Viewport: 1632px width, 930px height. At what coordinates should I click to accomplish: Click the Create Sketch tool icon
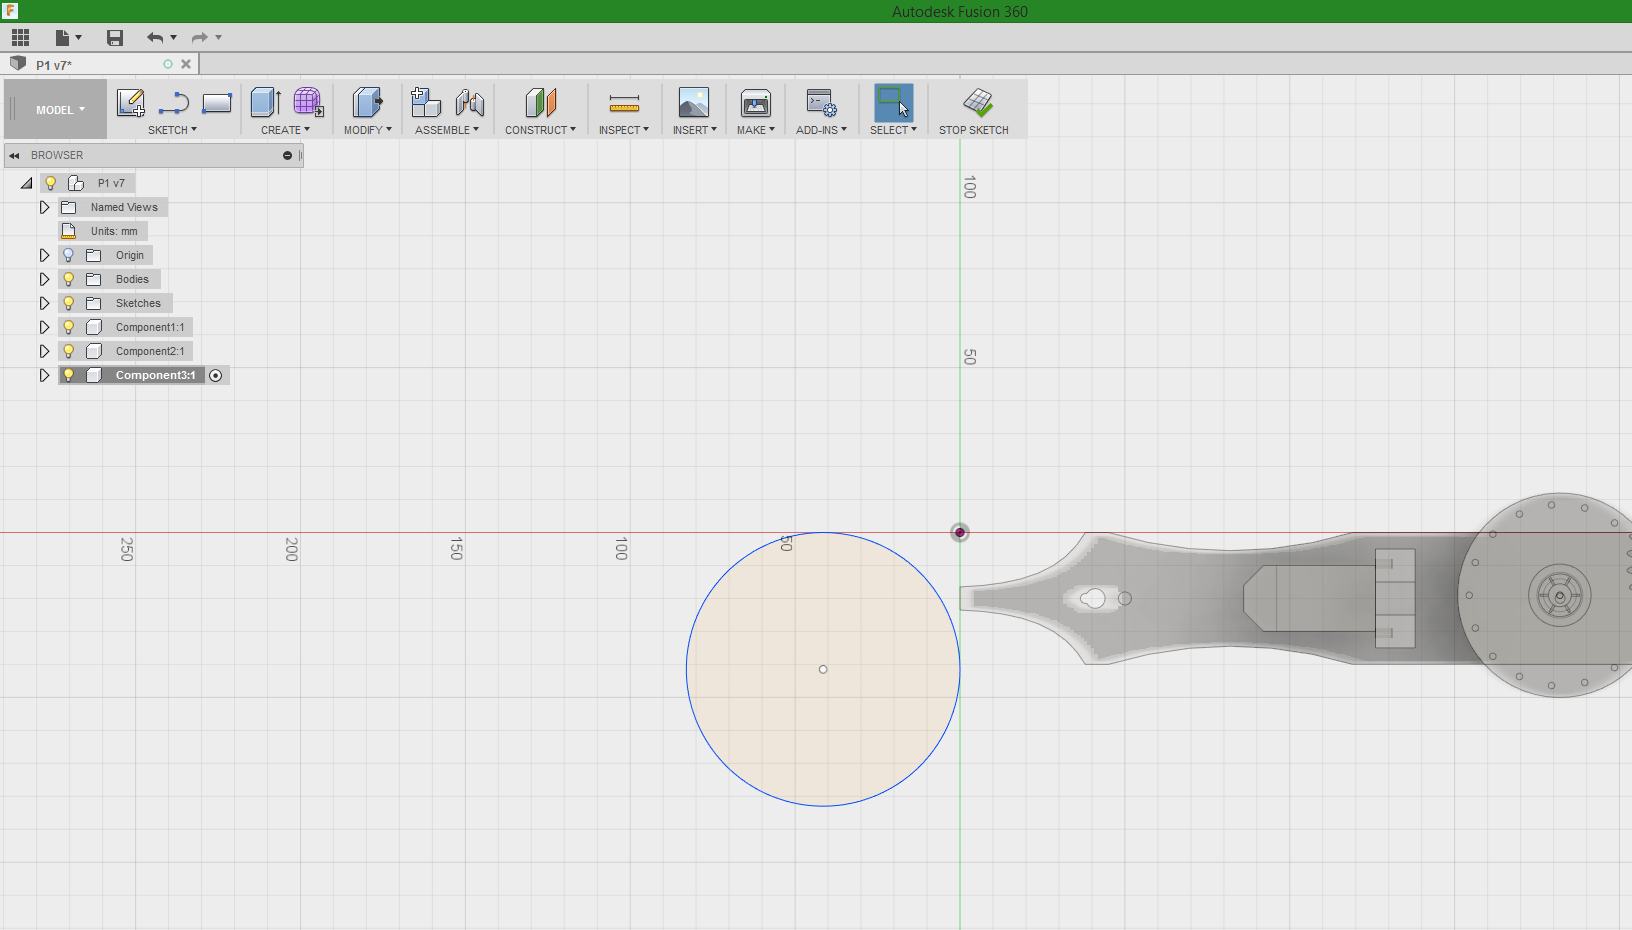131,103
